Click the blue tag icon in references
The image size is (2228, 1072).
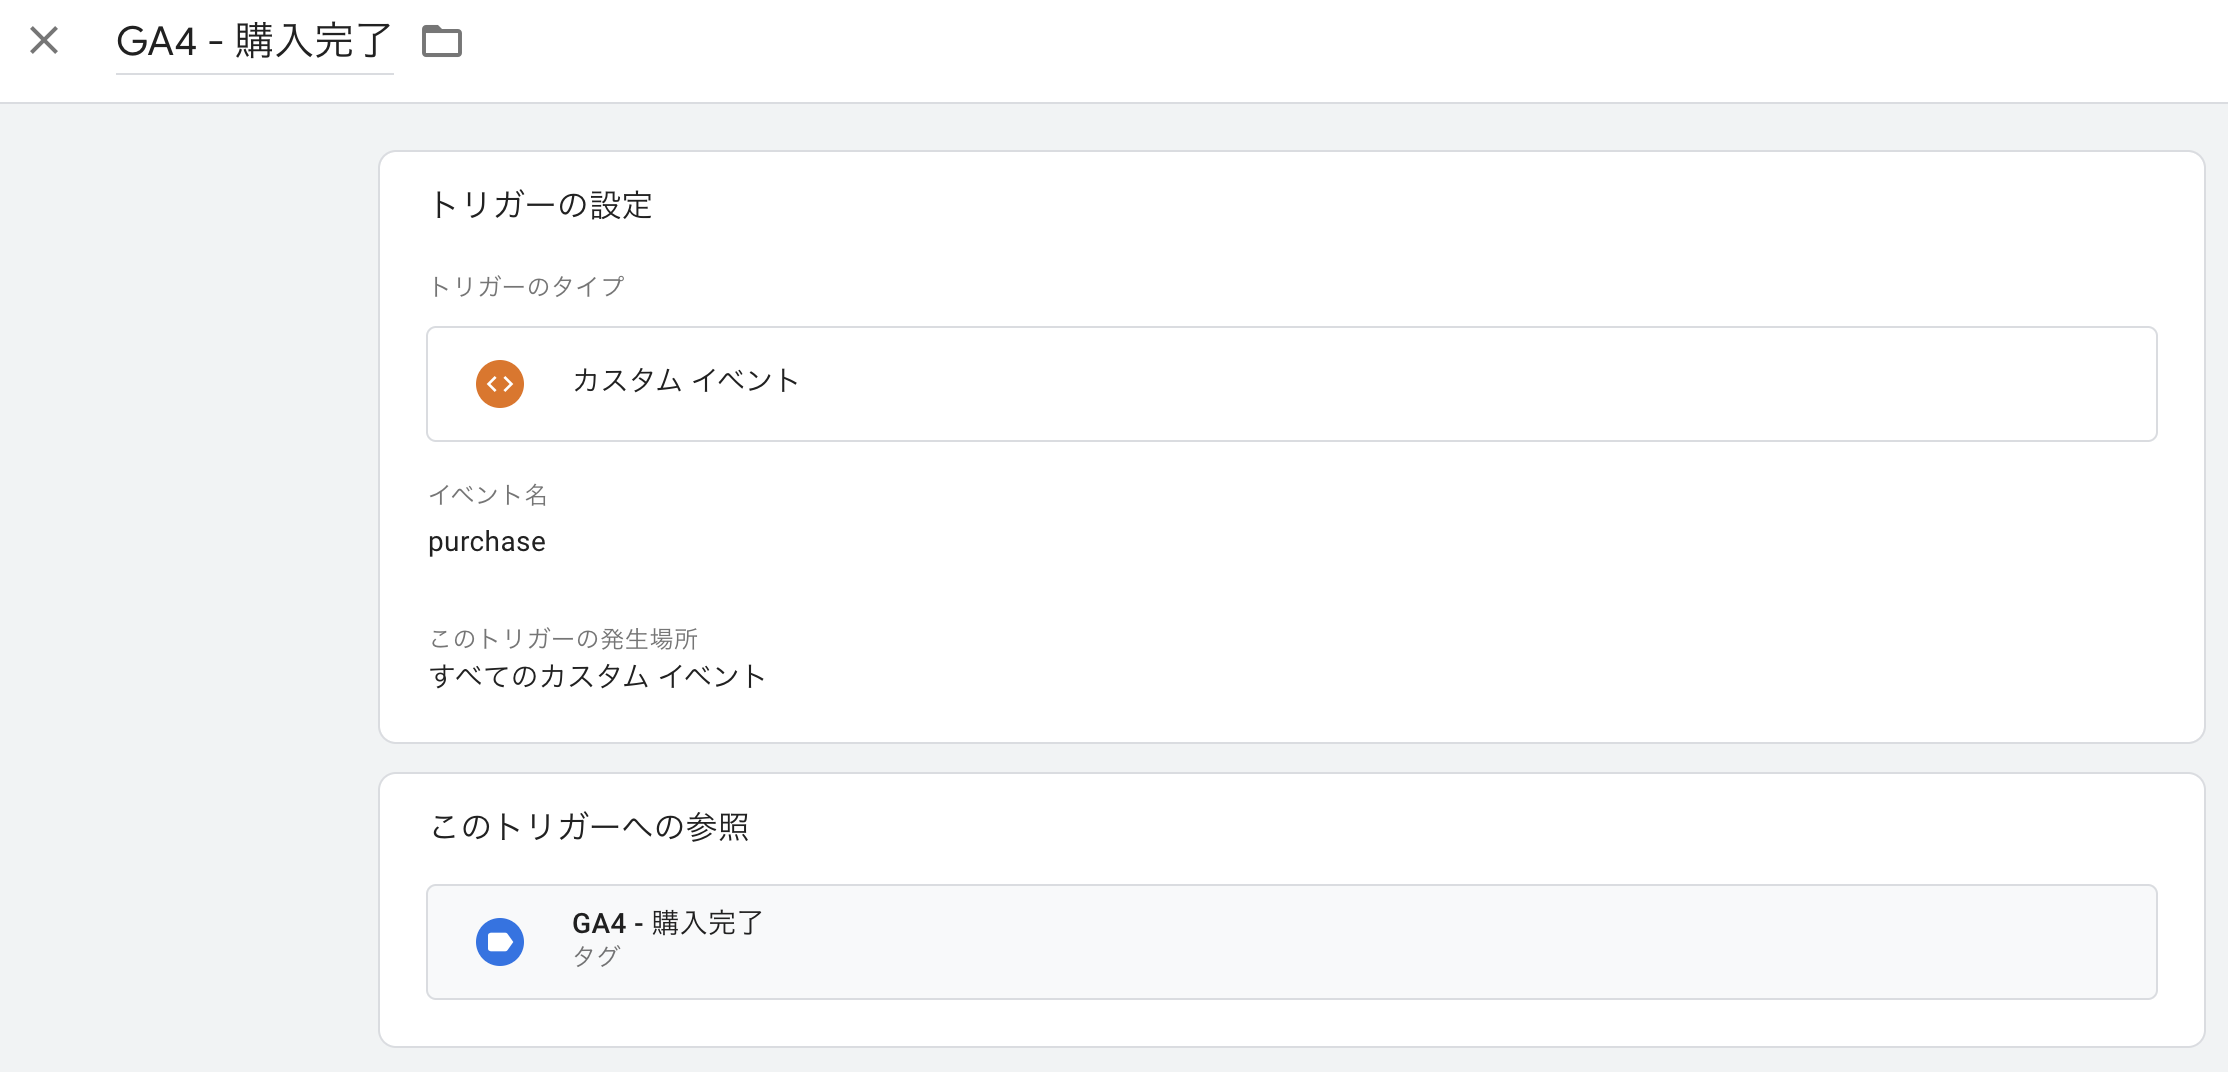click(500, 942)
